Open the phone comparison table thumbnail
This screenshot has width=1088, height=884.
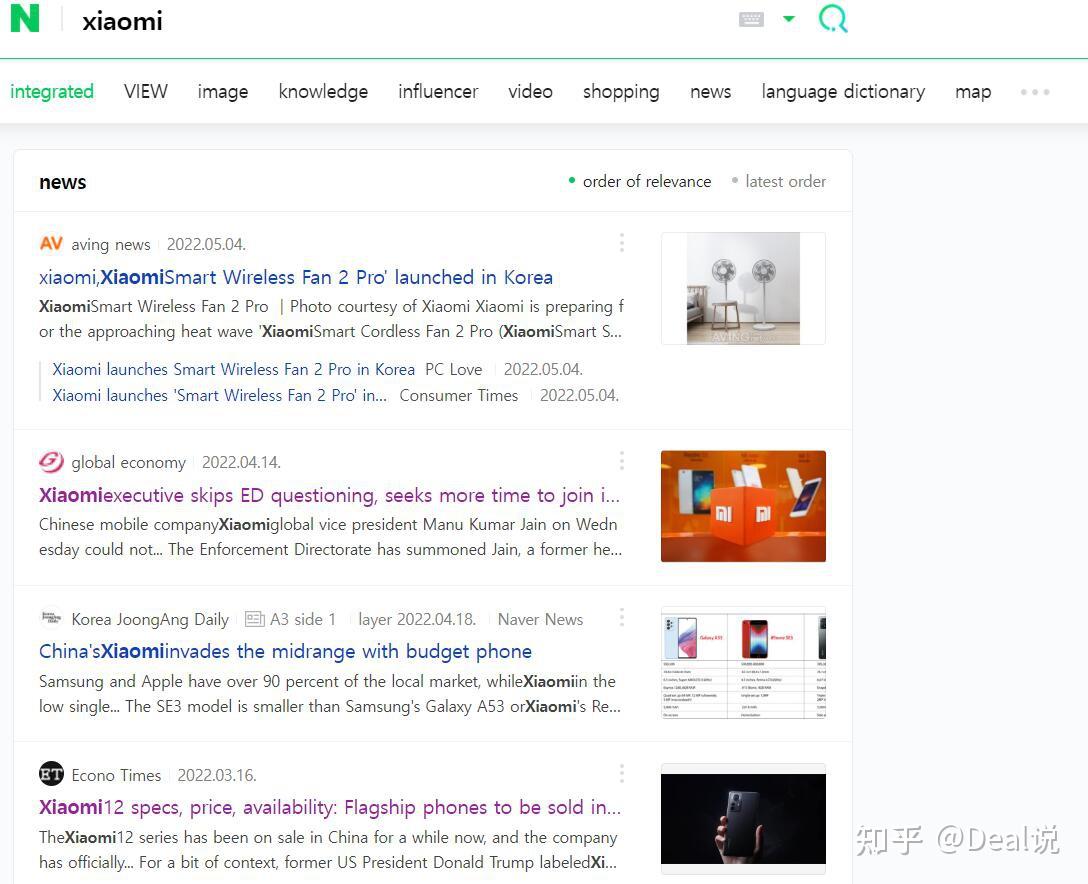click(x=743, y=663)
